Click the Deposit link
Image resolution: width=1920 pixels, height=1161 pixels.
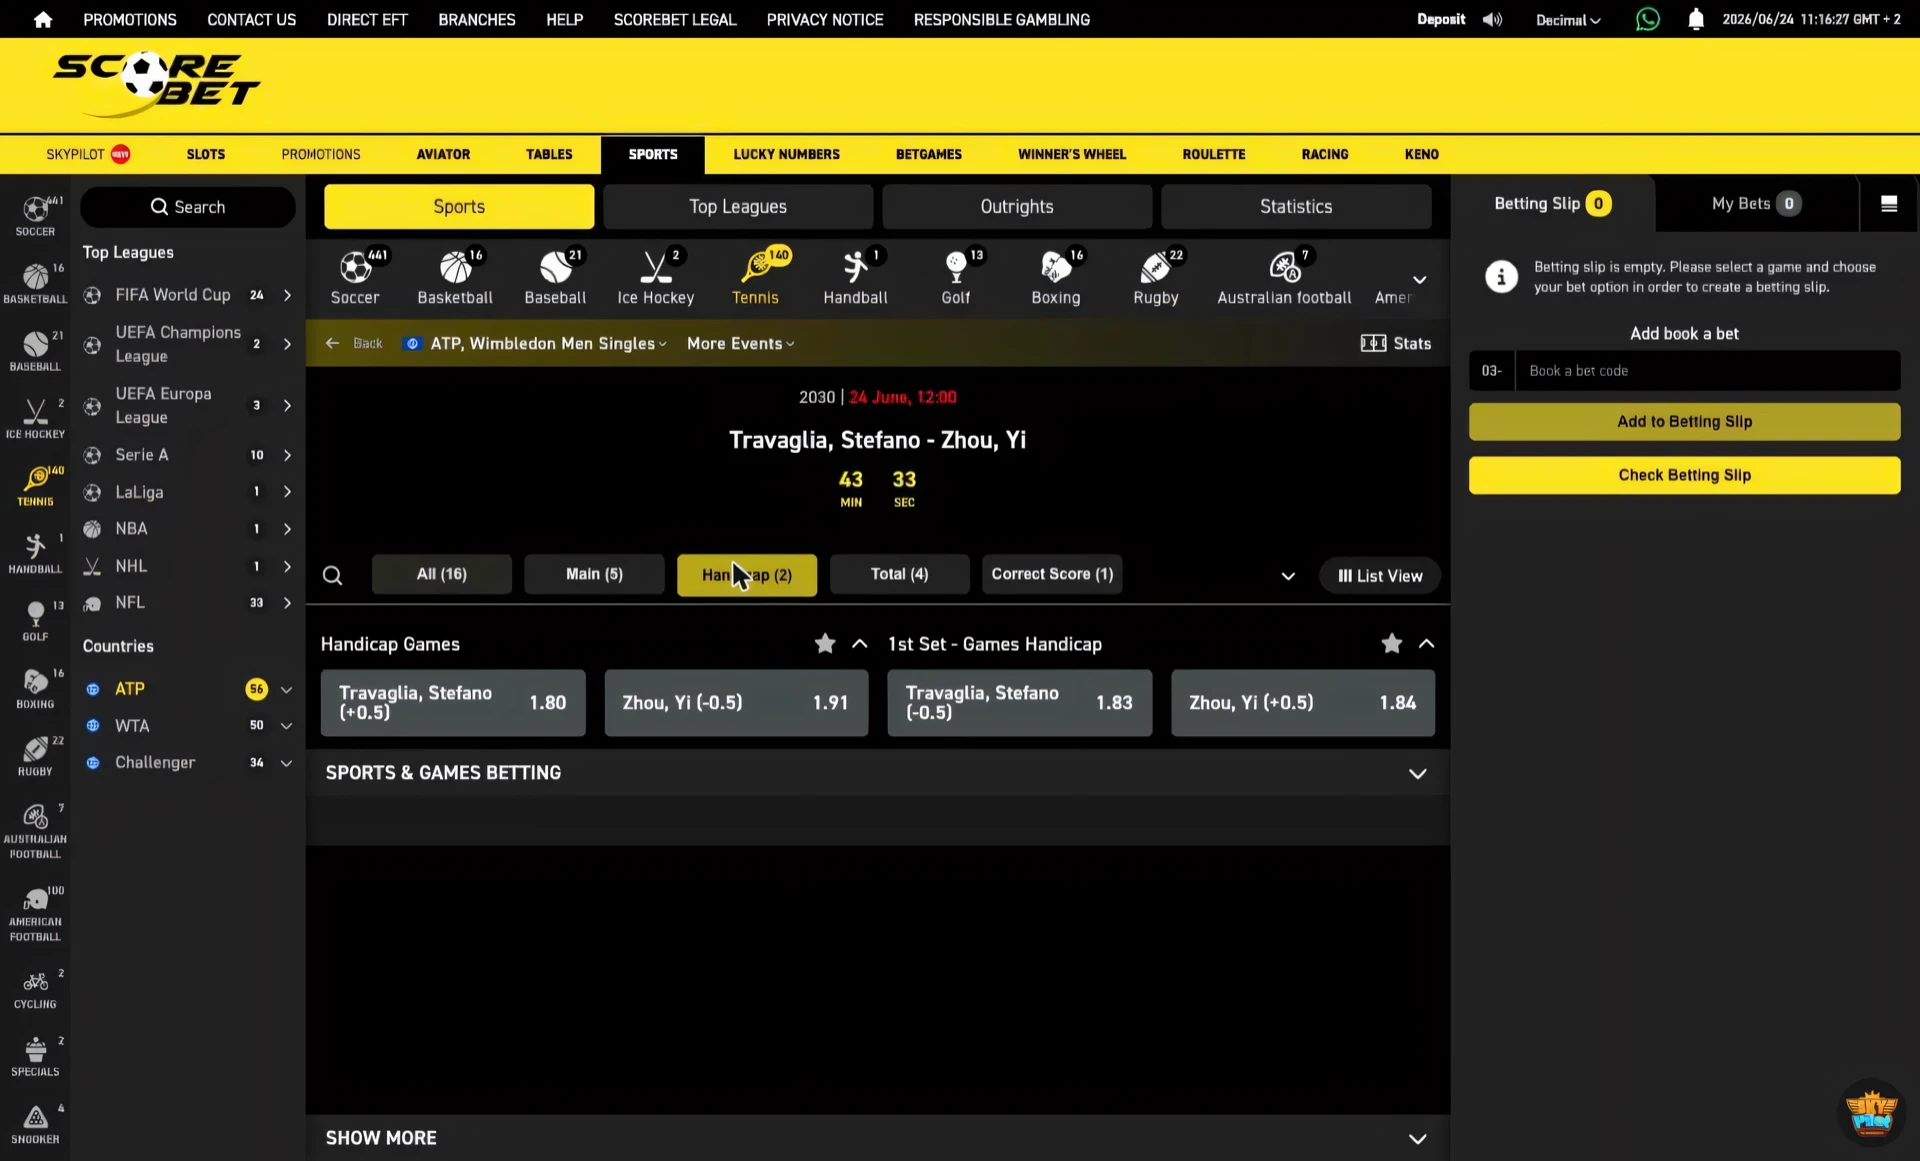tap(1441, 19)
